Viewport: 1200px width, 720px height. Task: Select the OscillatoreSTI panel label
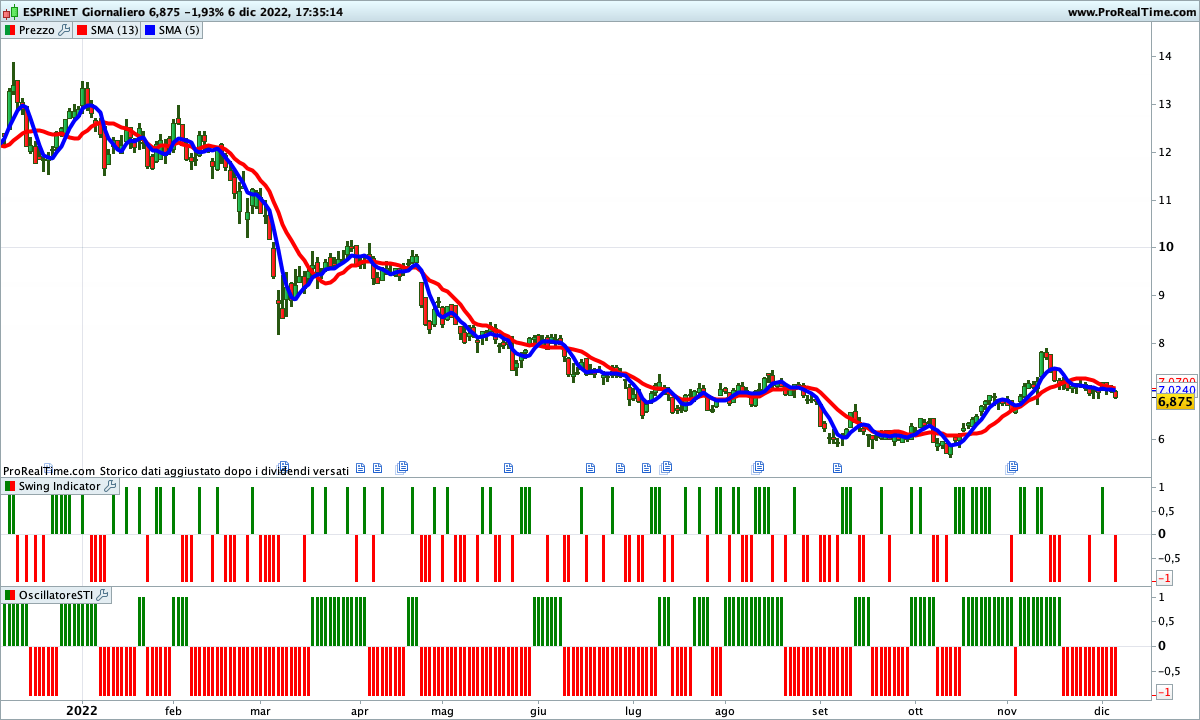(56, 595)
